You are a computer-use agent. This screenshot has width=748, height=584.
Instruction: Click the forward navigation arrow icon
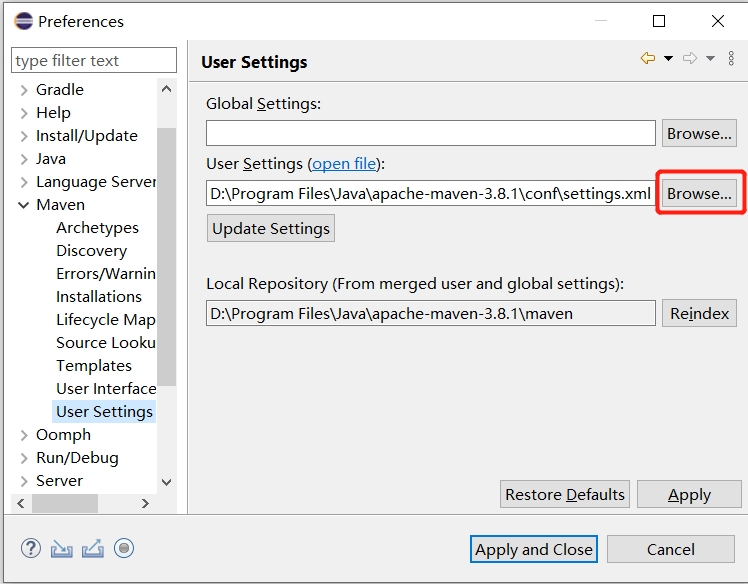689,59
